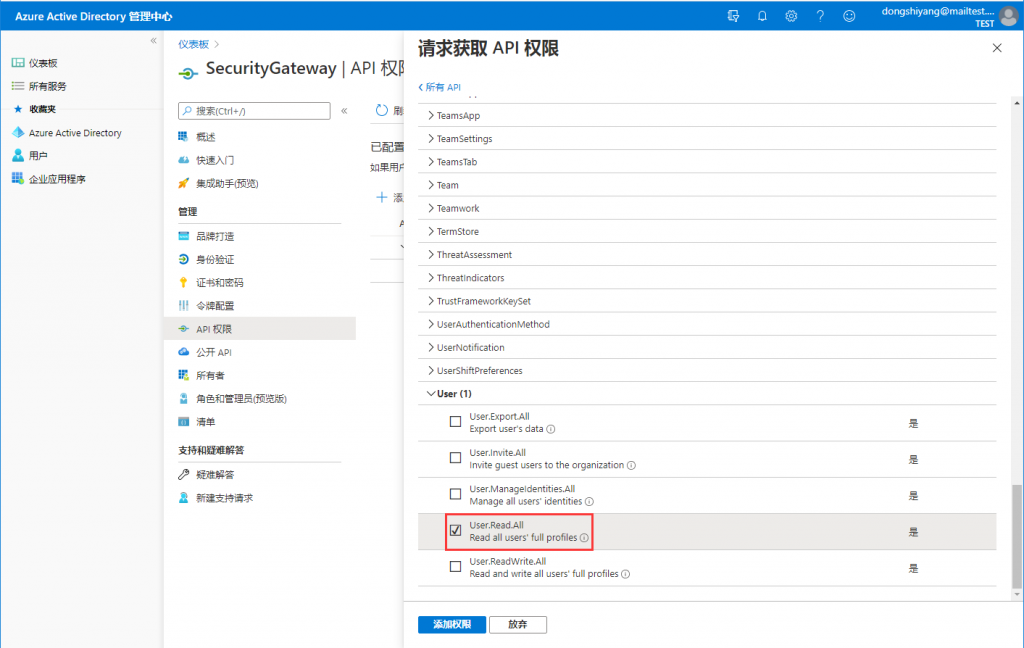
Task: Open the account avatar menu
Action: [x=1009, y=16]
